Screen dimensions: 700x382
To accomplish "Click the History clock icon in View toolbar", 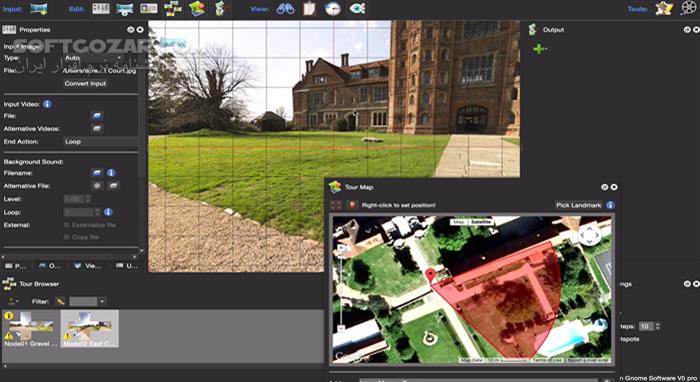I will pyautogui.click(x=333, y=8).
